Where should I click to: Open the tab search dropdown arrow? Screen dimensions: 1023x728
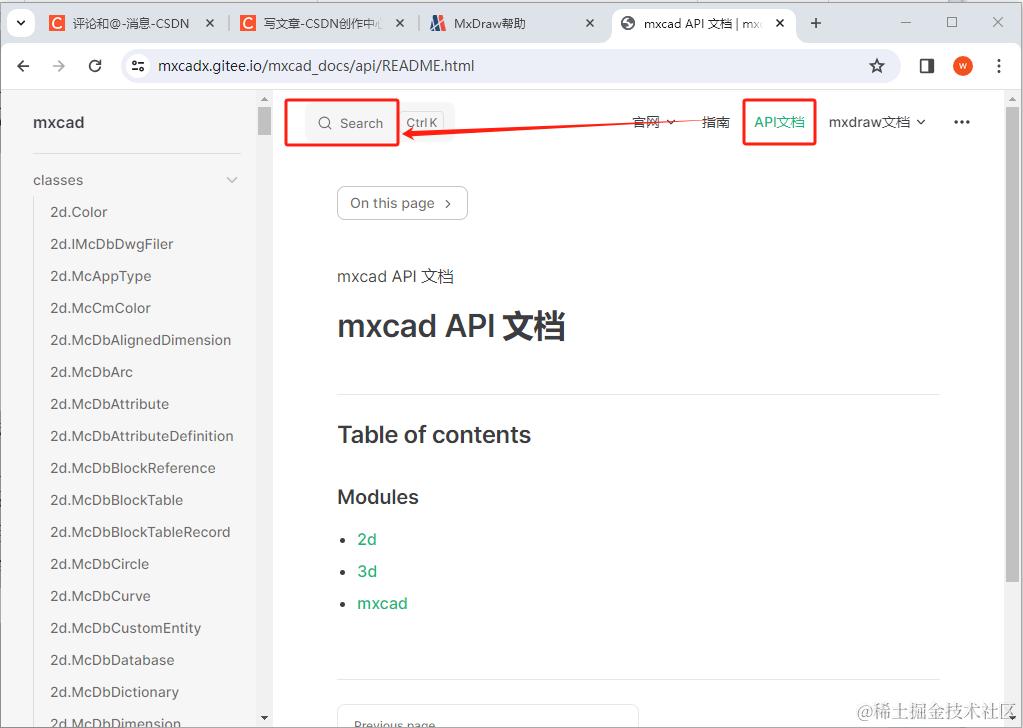[21, 23]
